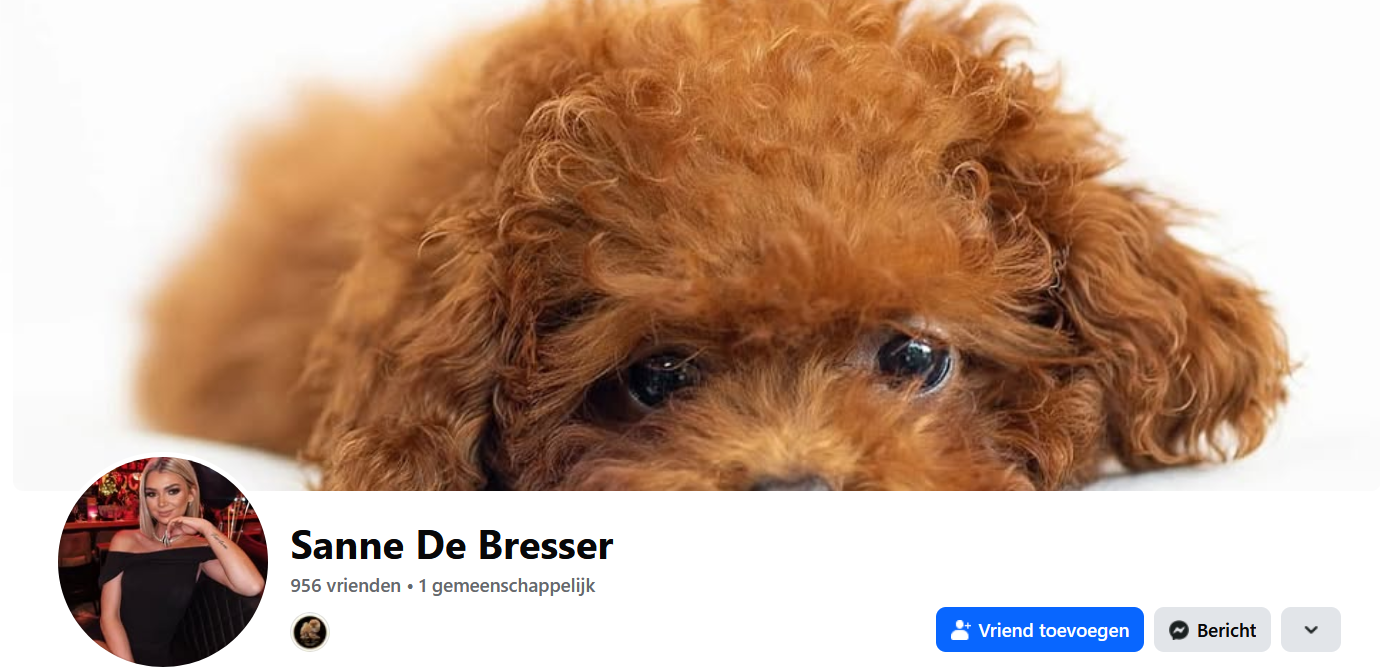The width and height of the screenshot is (1380, 670).
Task: Click the Messenger lightning bubble icon
Action: pos(1179,630)
